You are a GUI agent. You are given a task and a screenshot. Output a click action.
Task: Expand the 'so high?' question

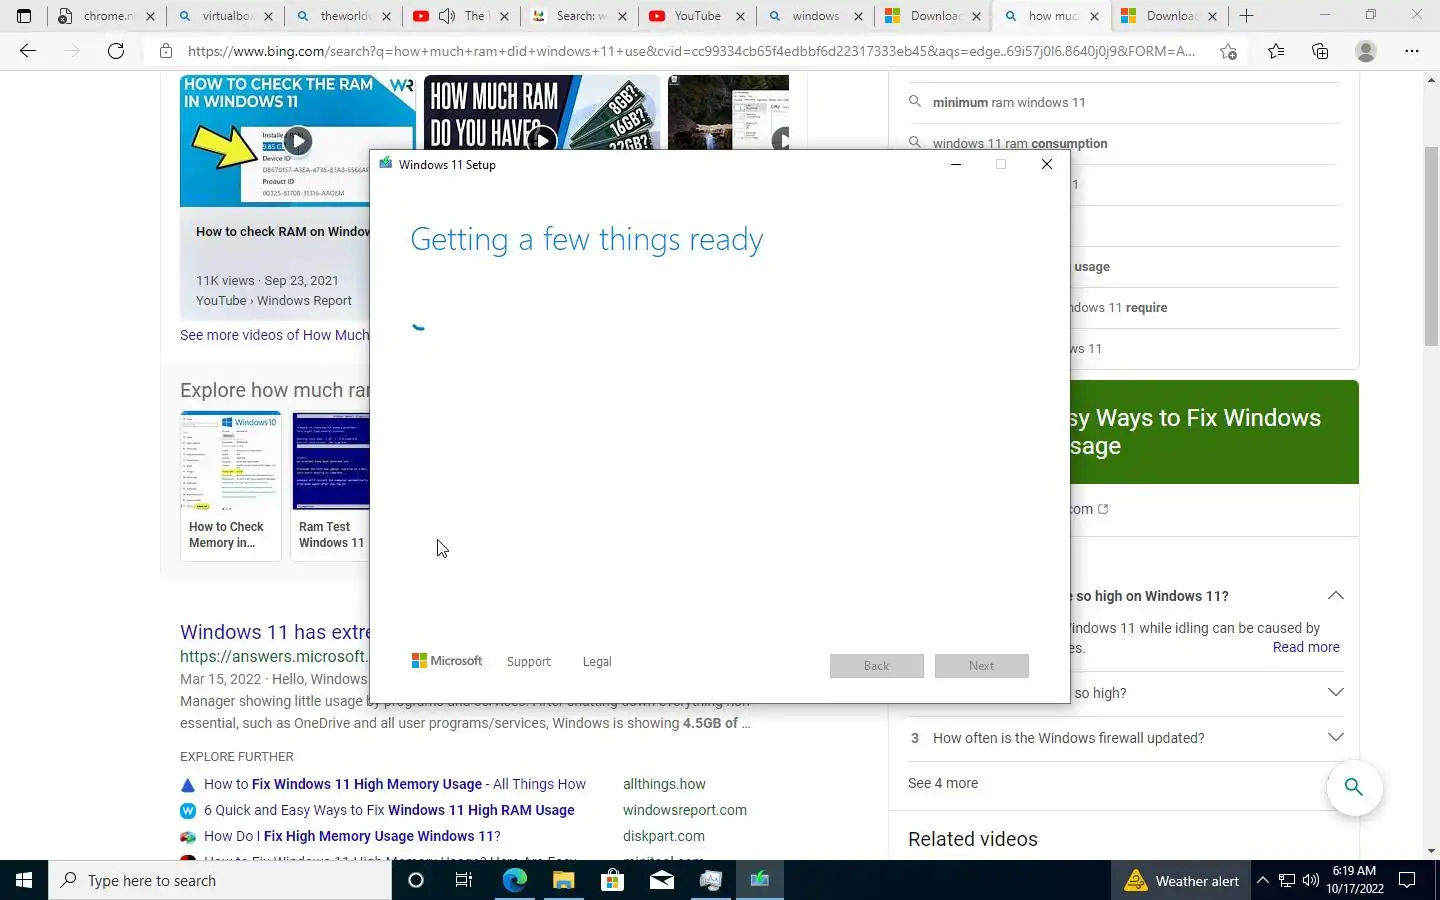[x=1335, y=692]
